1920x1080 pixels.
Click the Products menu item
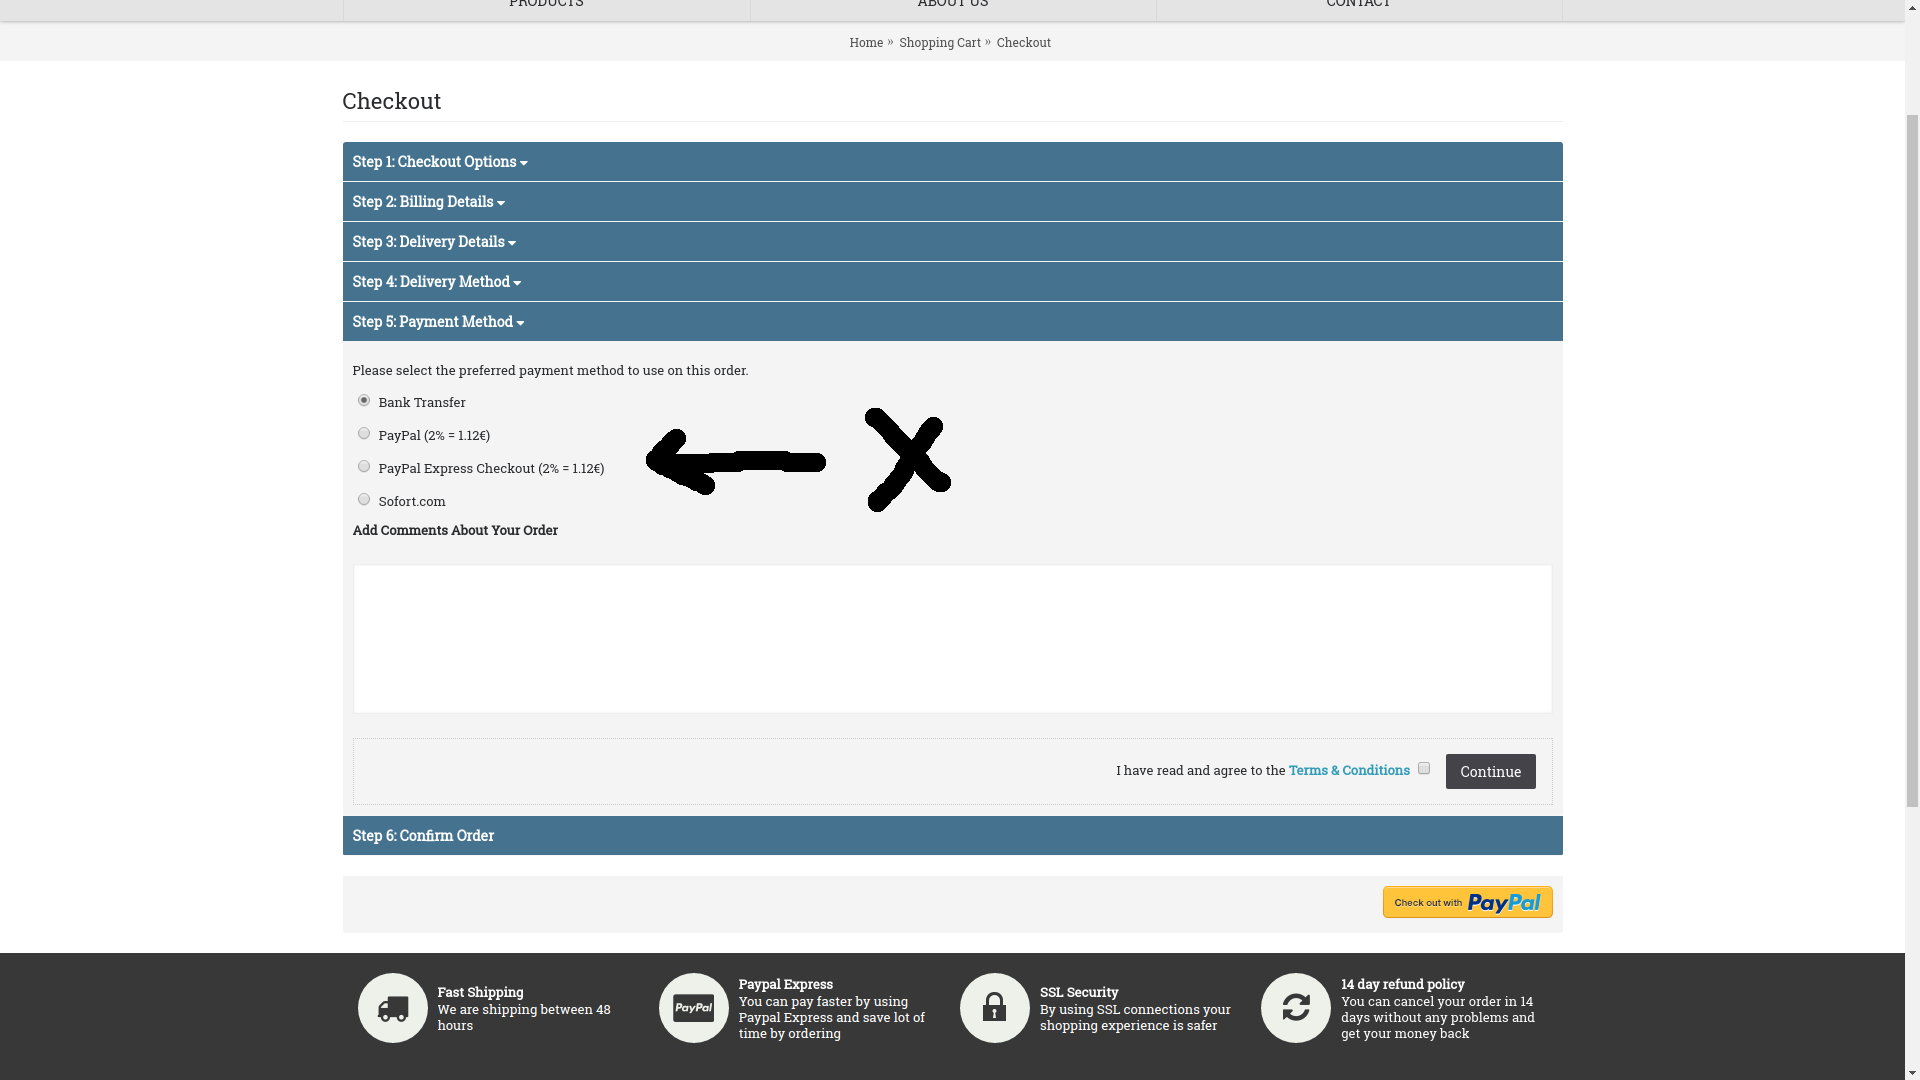click(x=546, y=5)
